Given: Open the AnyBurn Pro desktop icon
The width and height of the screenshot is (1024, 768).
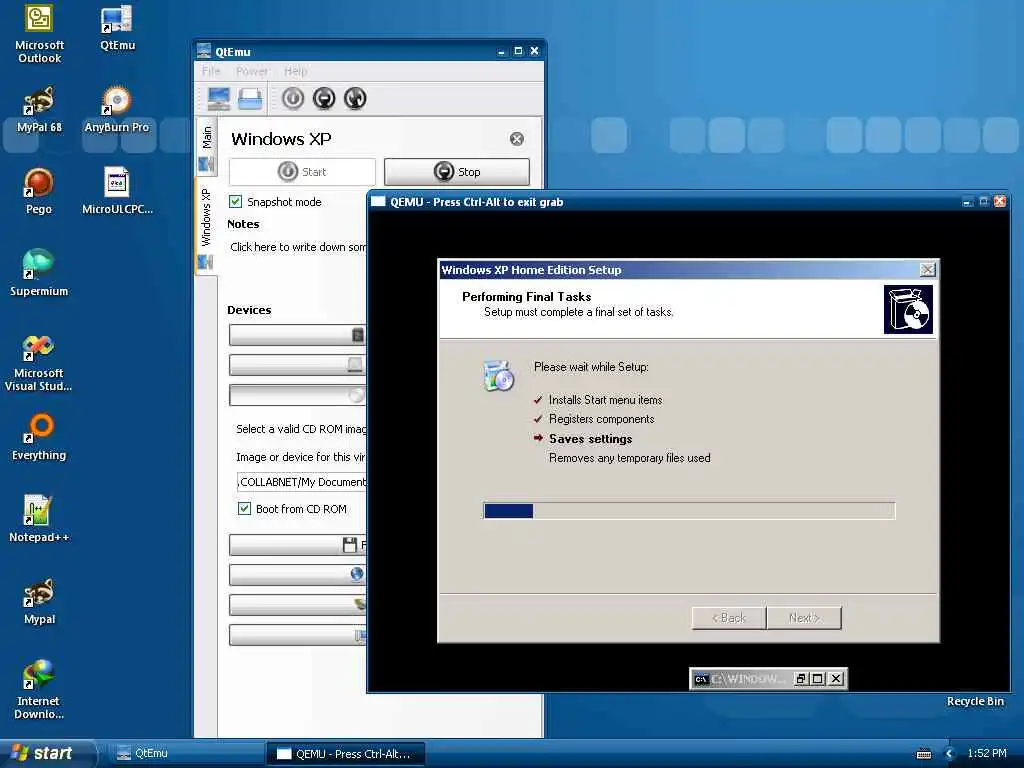Looking at the screenshot, I should pyautogui.click(x=117, y=110).
